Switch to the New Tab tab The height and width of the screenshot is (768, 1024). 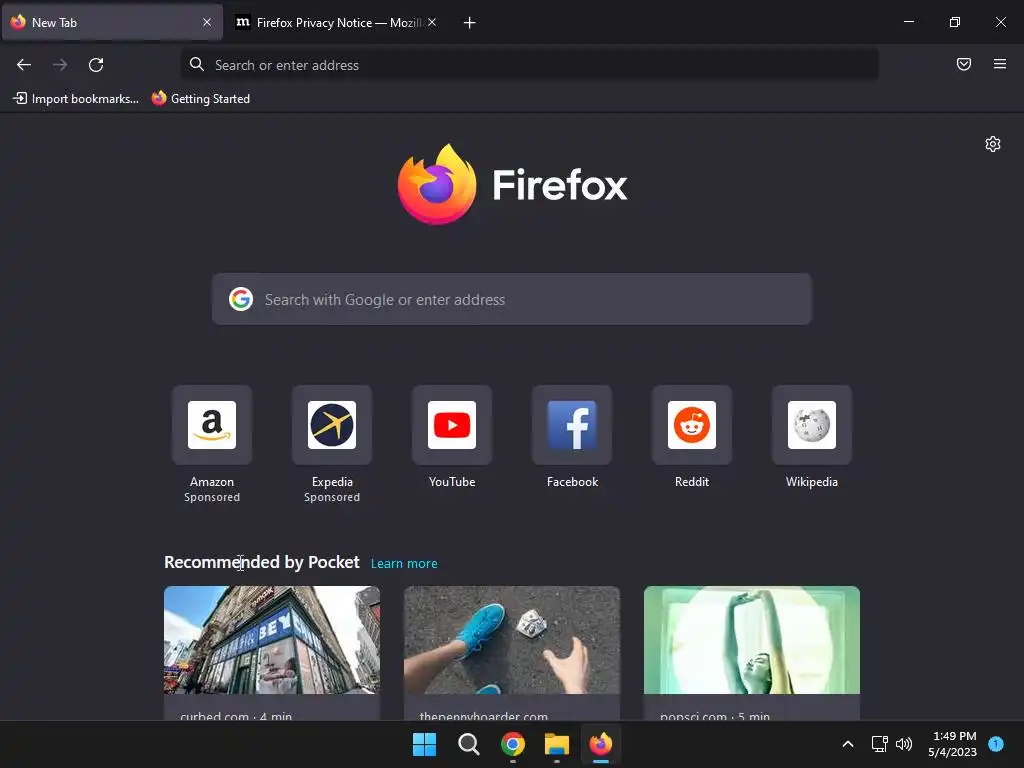click(x=112, y=22)
